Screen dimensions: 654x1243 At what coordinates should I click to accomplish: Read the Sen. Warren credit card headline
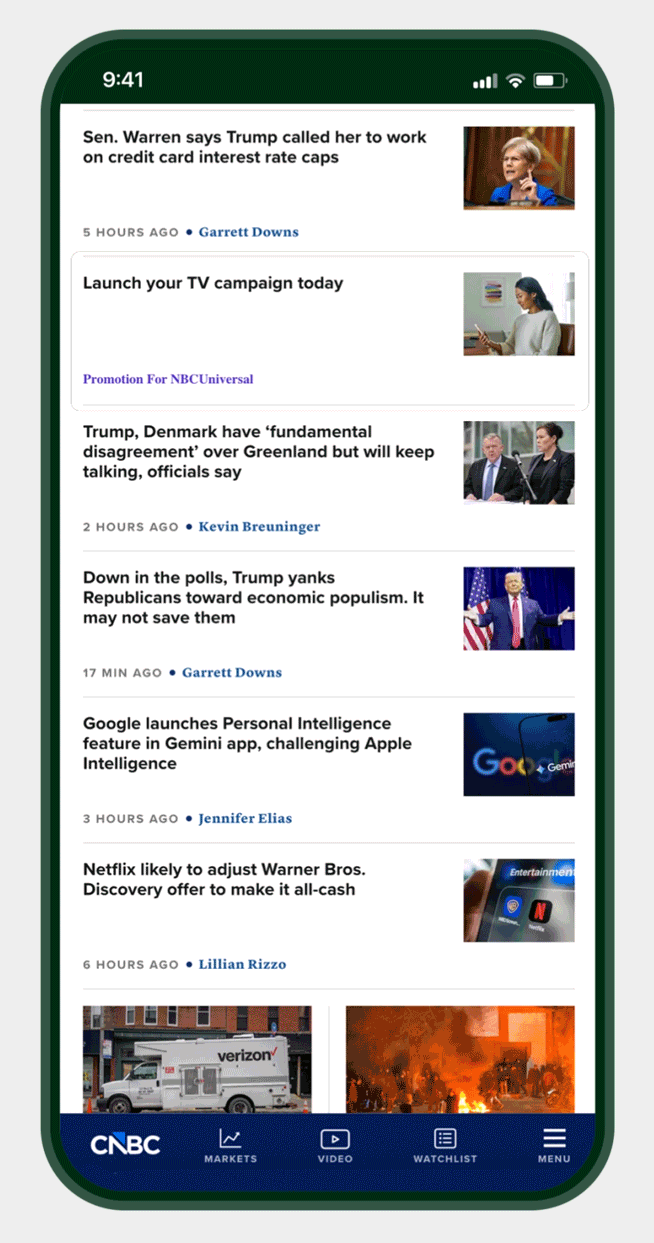point(255,148)
